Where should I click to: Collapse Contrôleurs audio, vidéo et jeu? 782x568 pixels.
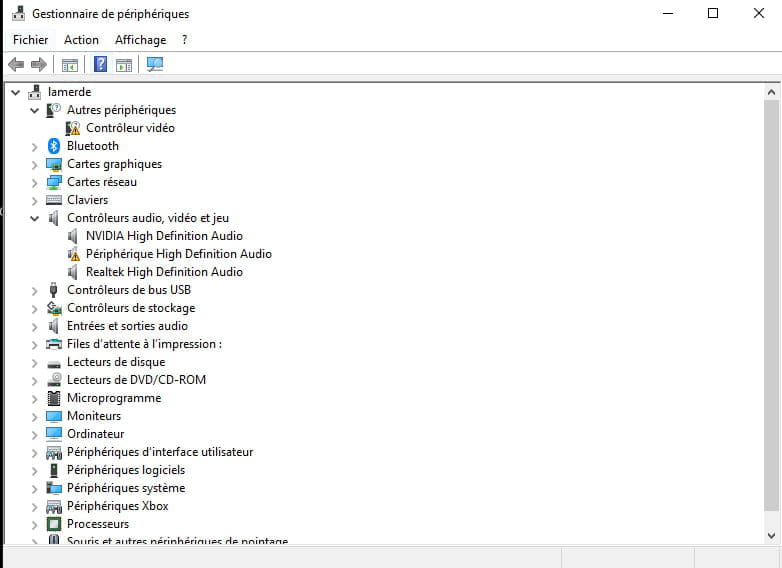pos(34,218)
